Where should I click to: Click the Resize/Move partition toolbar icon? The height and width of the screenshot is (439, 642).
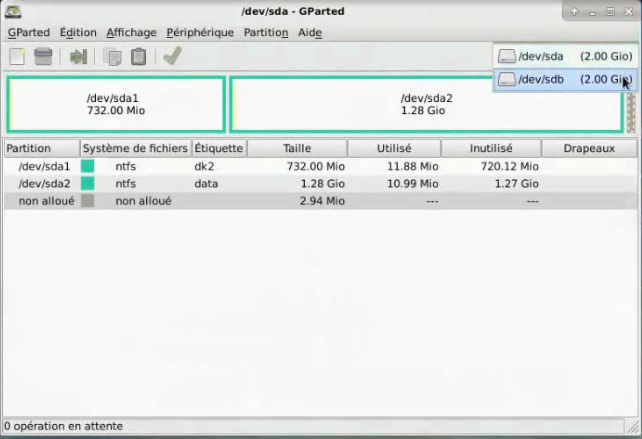click(x=79, y=57)
